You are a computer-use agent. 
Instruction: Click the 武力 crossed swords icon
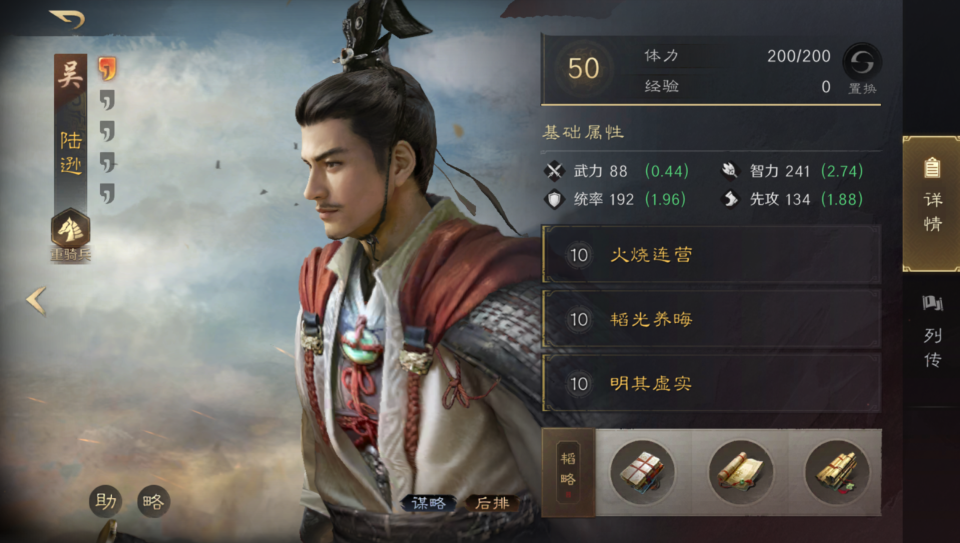pos(555,171)
